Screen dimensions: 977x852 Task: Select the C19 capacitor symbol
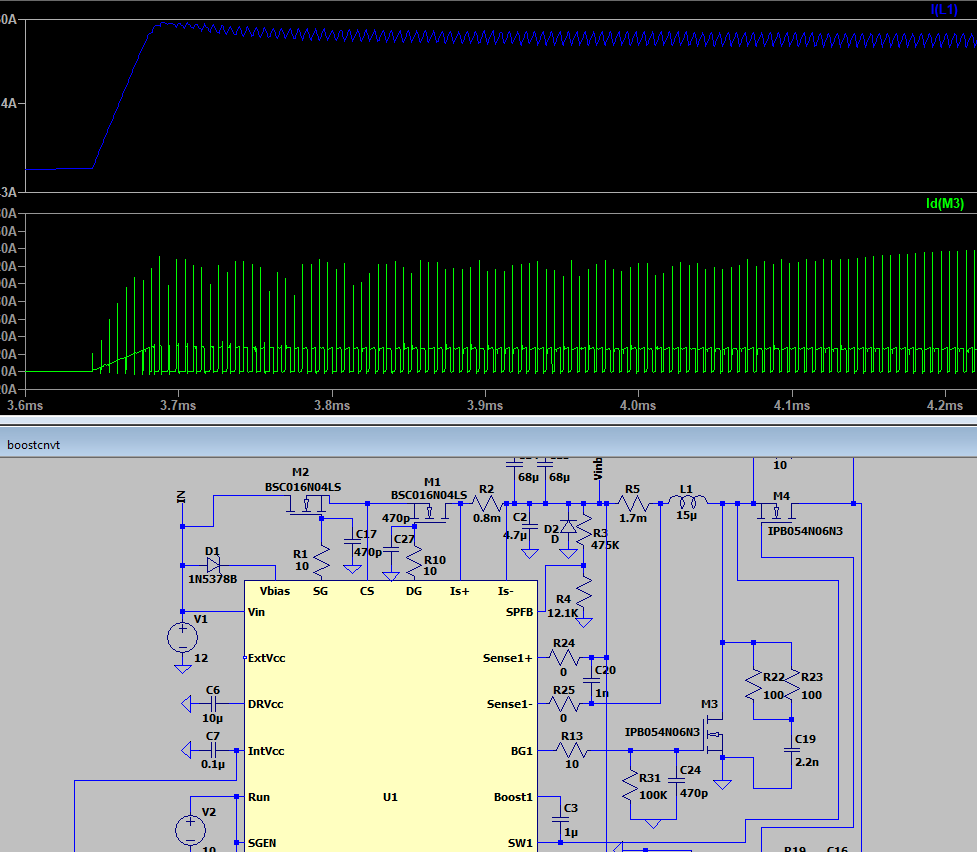pos(792,750)
